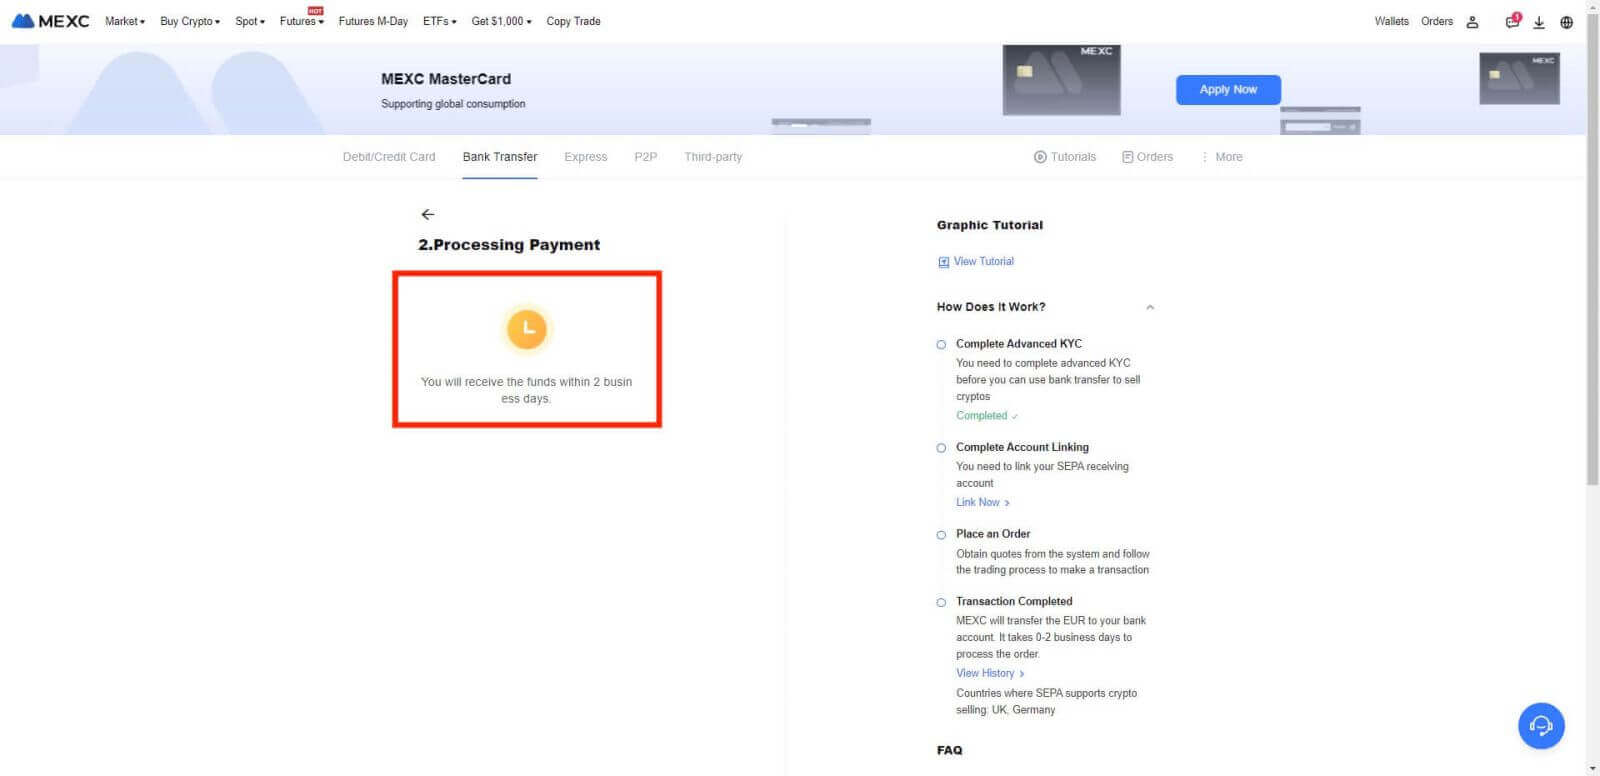Click the Complete Advanced KYC step
1600x776 pixels.
(1019, 344)
